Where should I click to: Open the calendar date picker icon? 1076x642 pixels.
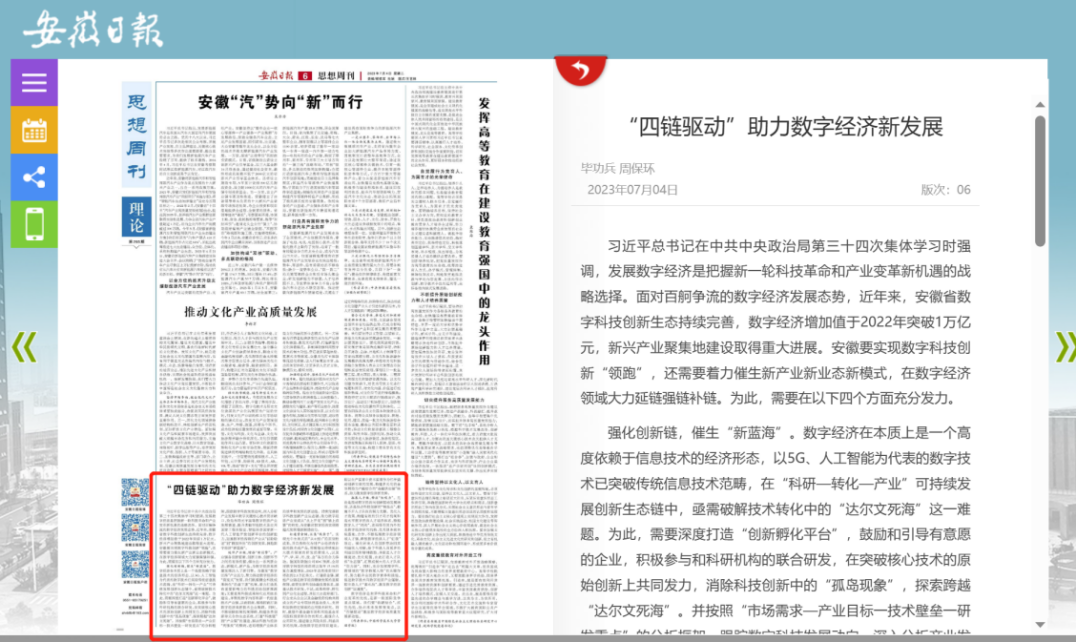(x=34, y=129)
